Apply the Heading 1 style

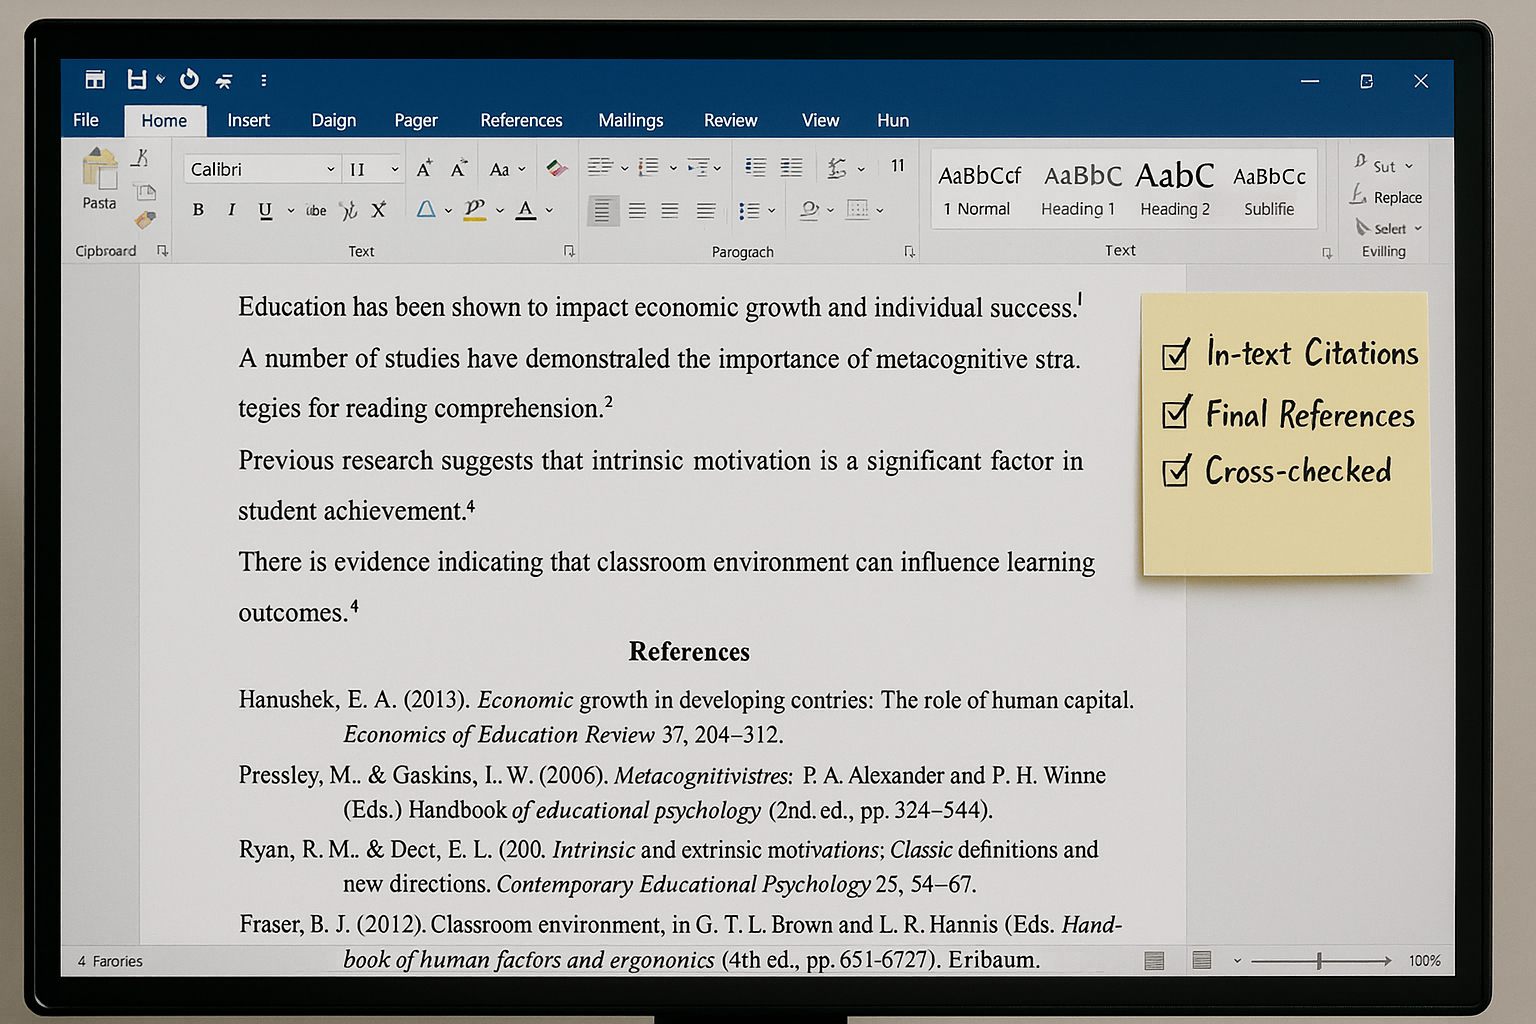[1081, 189]
